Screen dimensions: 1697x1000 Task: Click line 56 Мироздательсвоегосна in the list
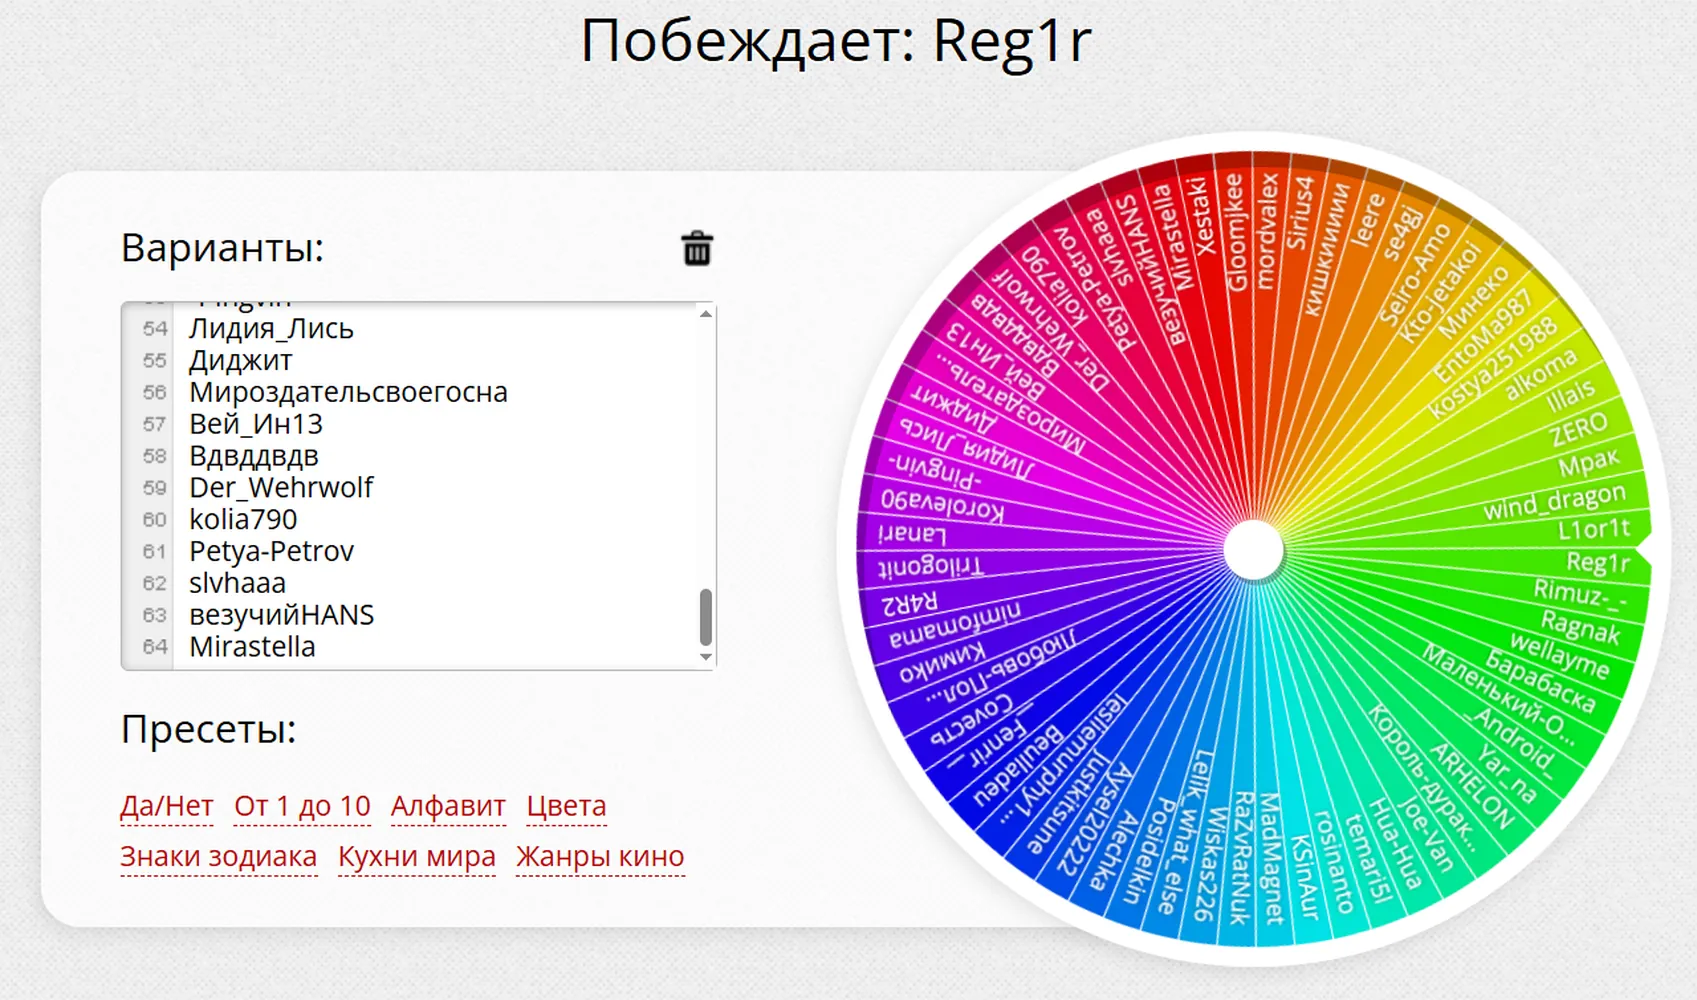[348, 392]
